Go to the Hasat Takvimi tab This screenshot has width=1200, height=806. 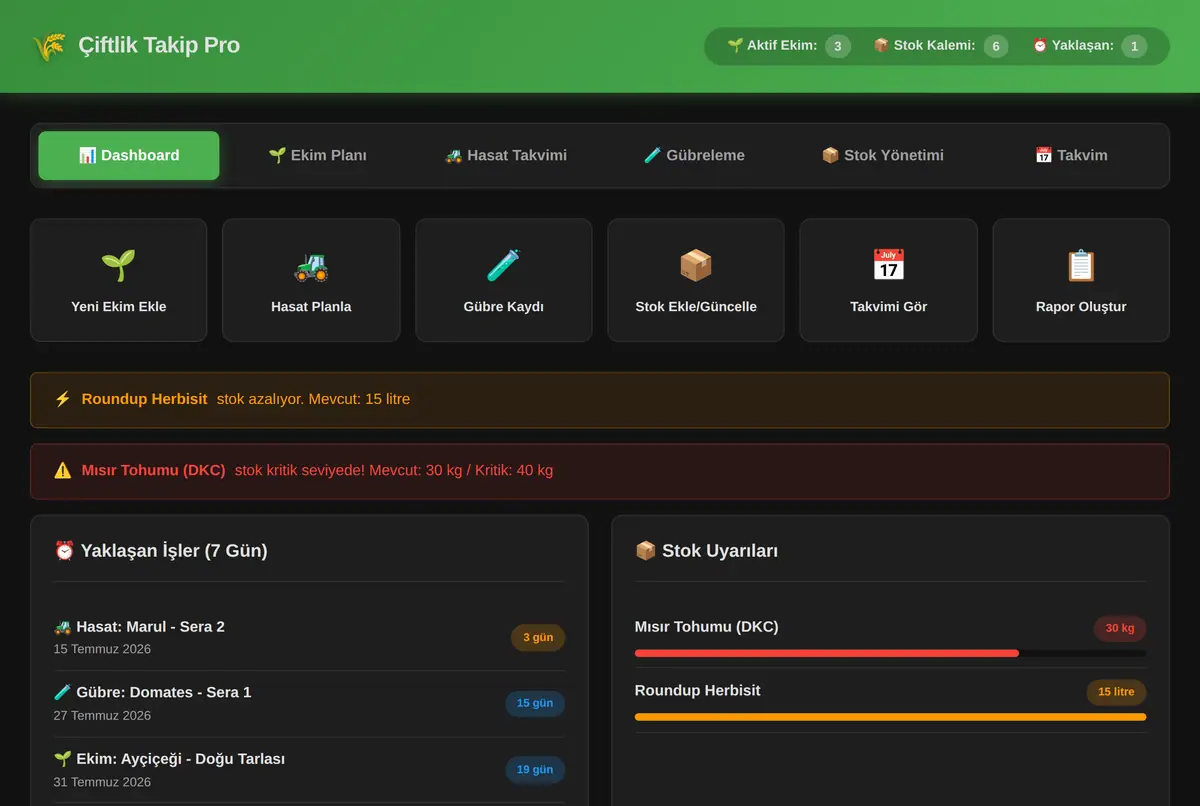click(x=505, y=155)
